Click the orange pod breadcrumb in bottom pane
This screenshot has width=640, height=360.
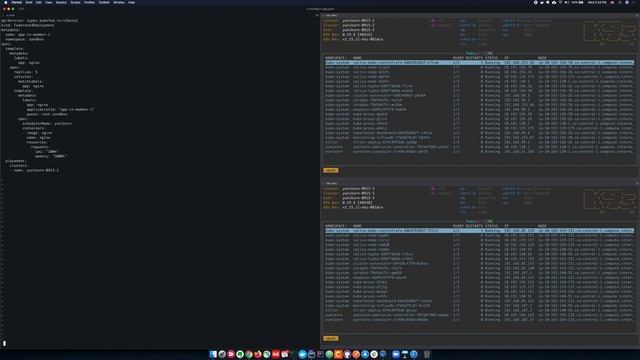pos(331,338)
